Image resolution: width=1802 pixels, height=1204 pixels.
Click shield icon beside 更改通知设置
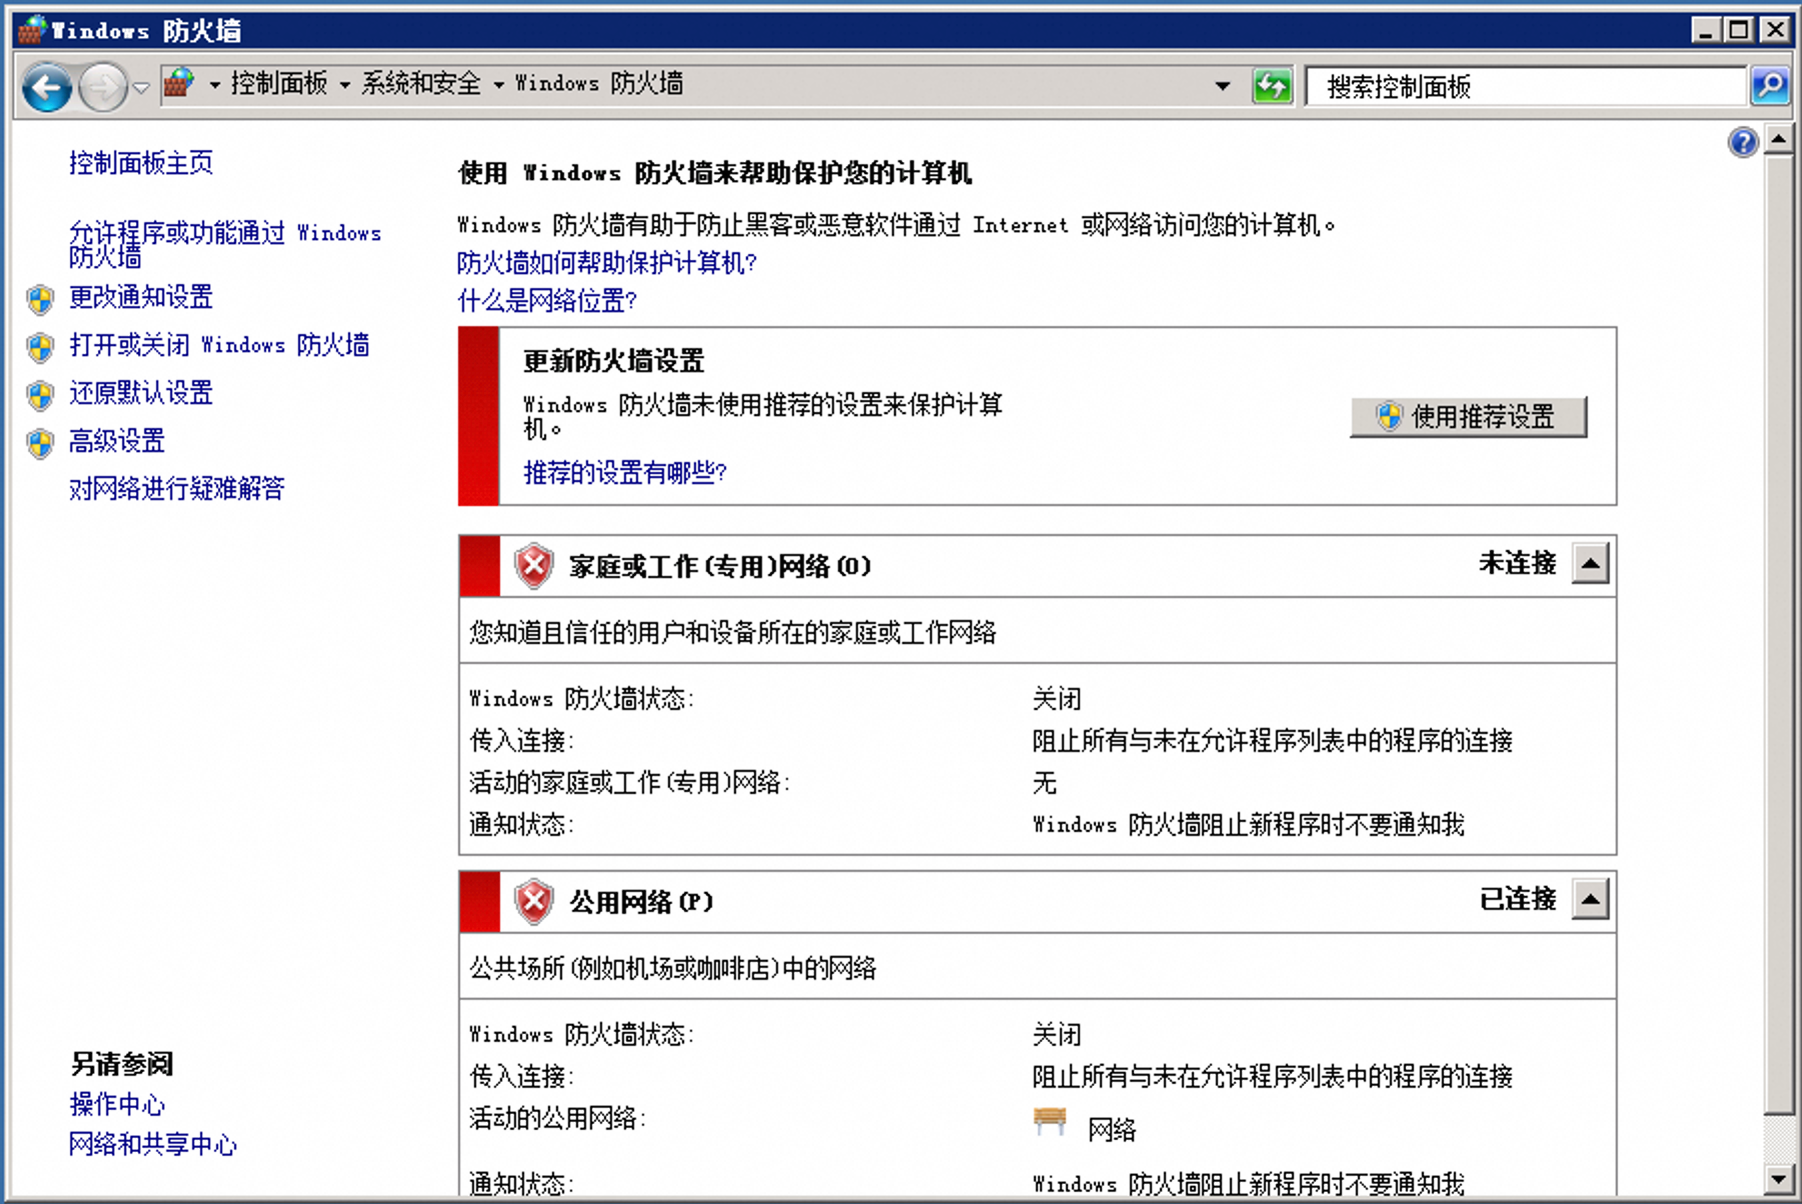click(40, 298)
